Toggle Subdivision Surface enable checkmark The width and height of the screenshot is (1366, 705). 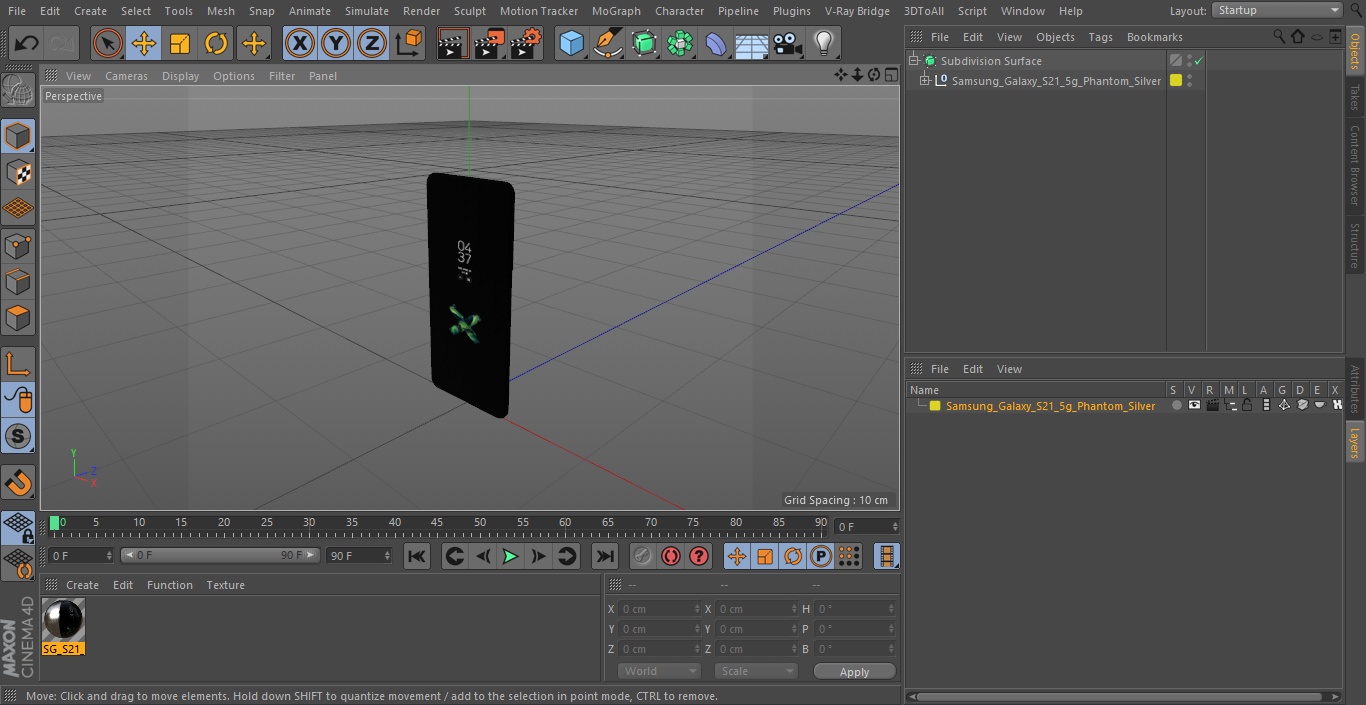[1198, 61]
